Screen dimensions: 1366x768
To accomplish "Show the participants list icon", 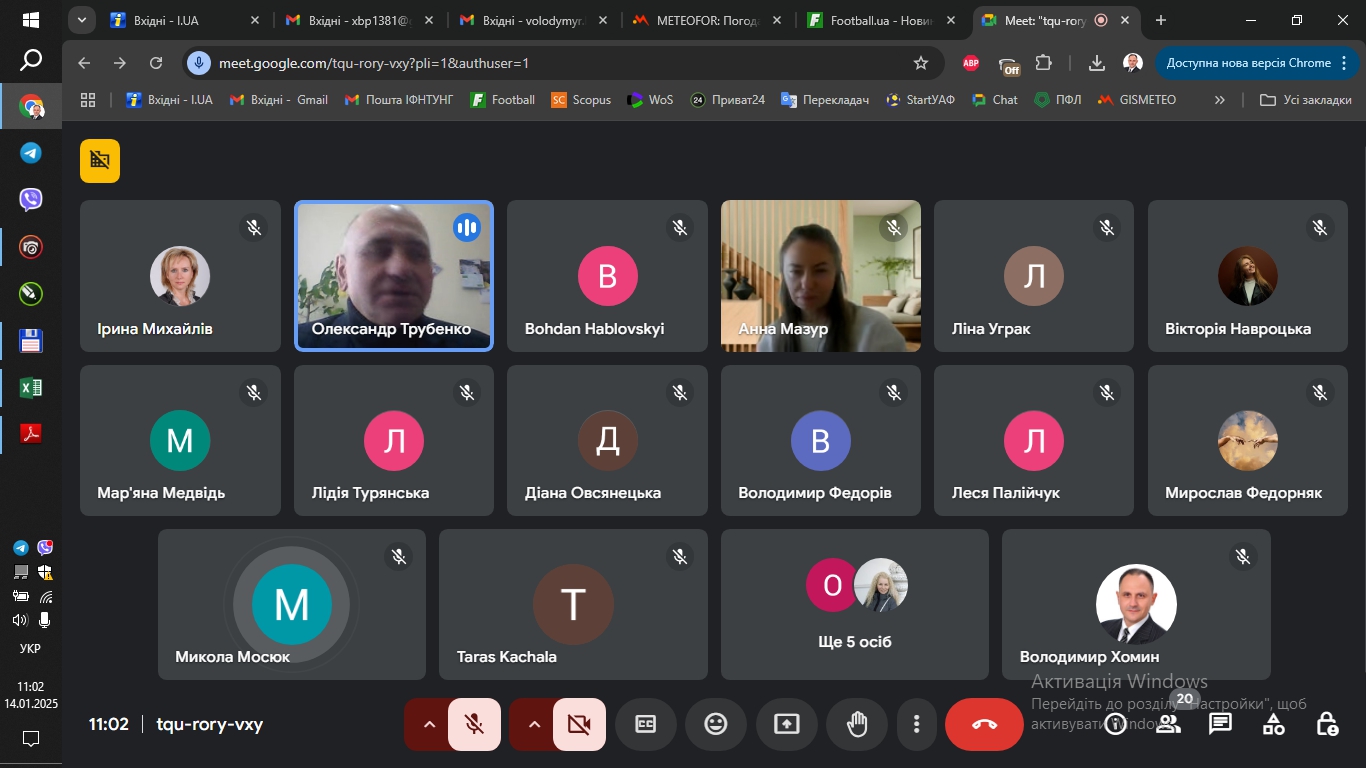I will [1168, 724].
